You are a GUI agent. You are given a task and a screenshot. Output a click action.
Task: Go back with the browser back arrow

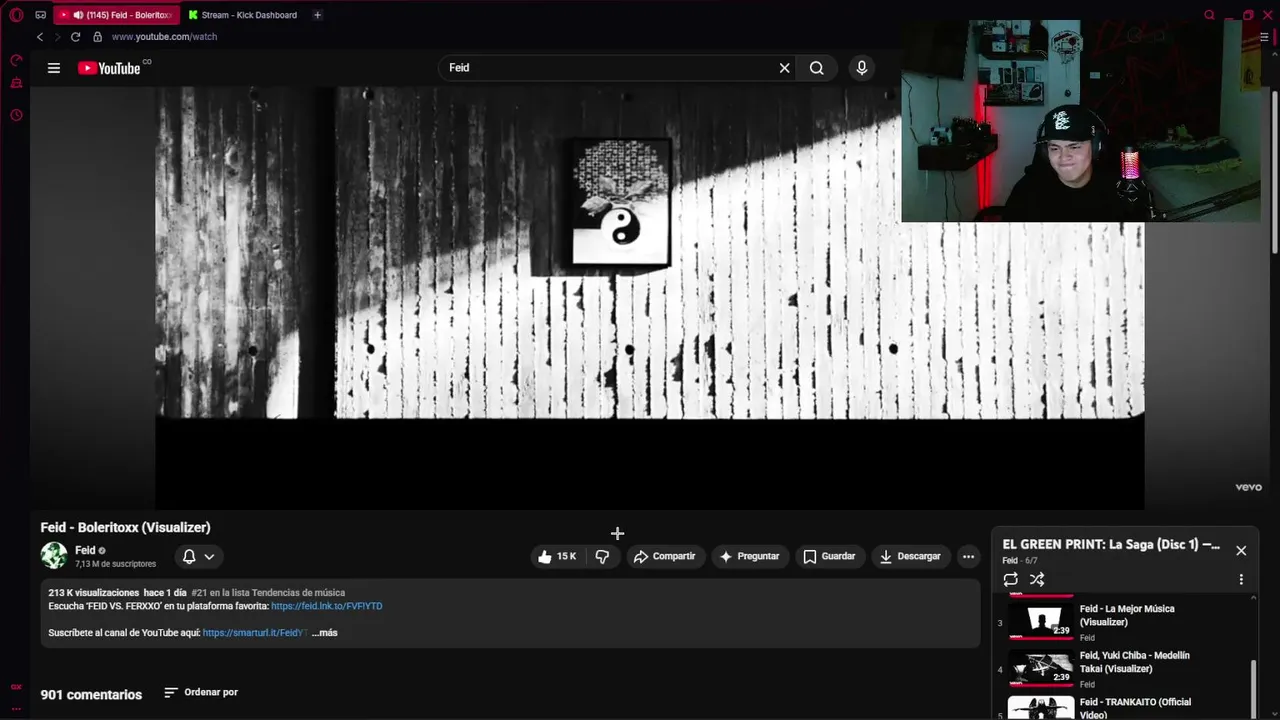point(40,37)
